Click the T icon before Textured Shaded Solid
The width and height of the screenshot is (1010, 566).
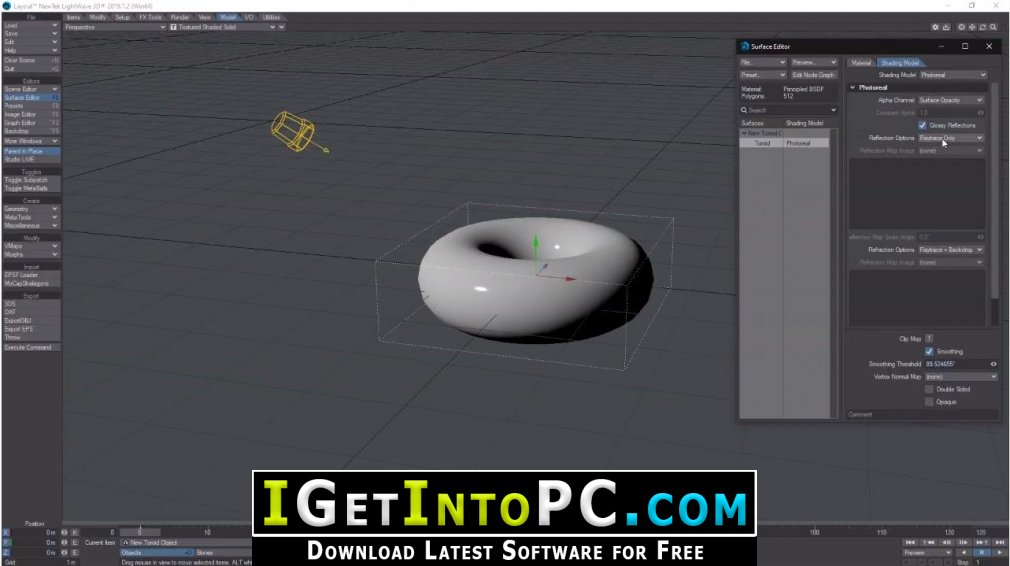(173, 27)
